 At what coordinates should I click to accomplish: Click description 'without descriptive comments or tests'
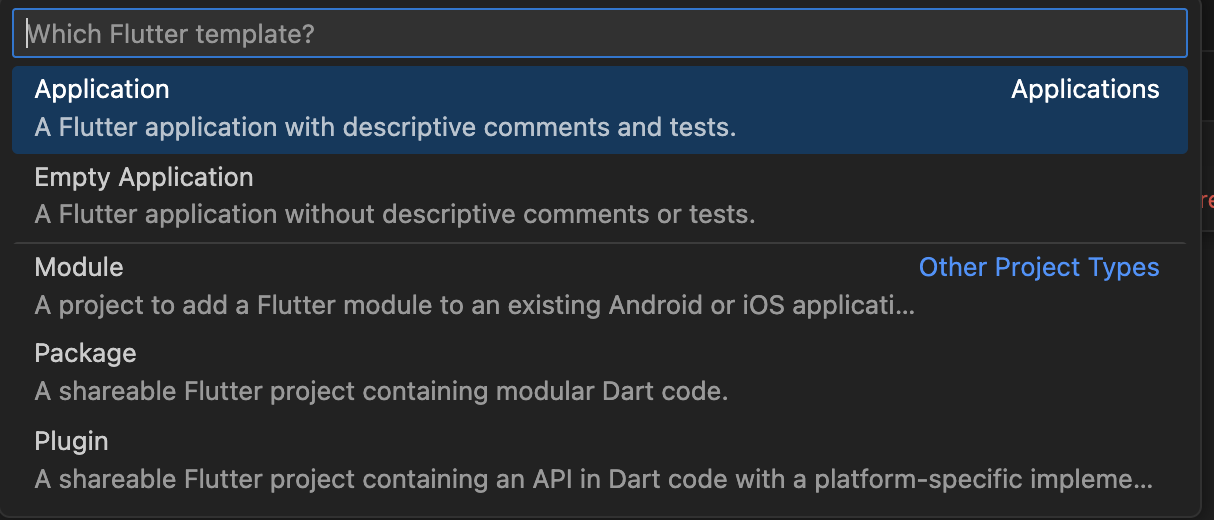click(x=395, y=215)
